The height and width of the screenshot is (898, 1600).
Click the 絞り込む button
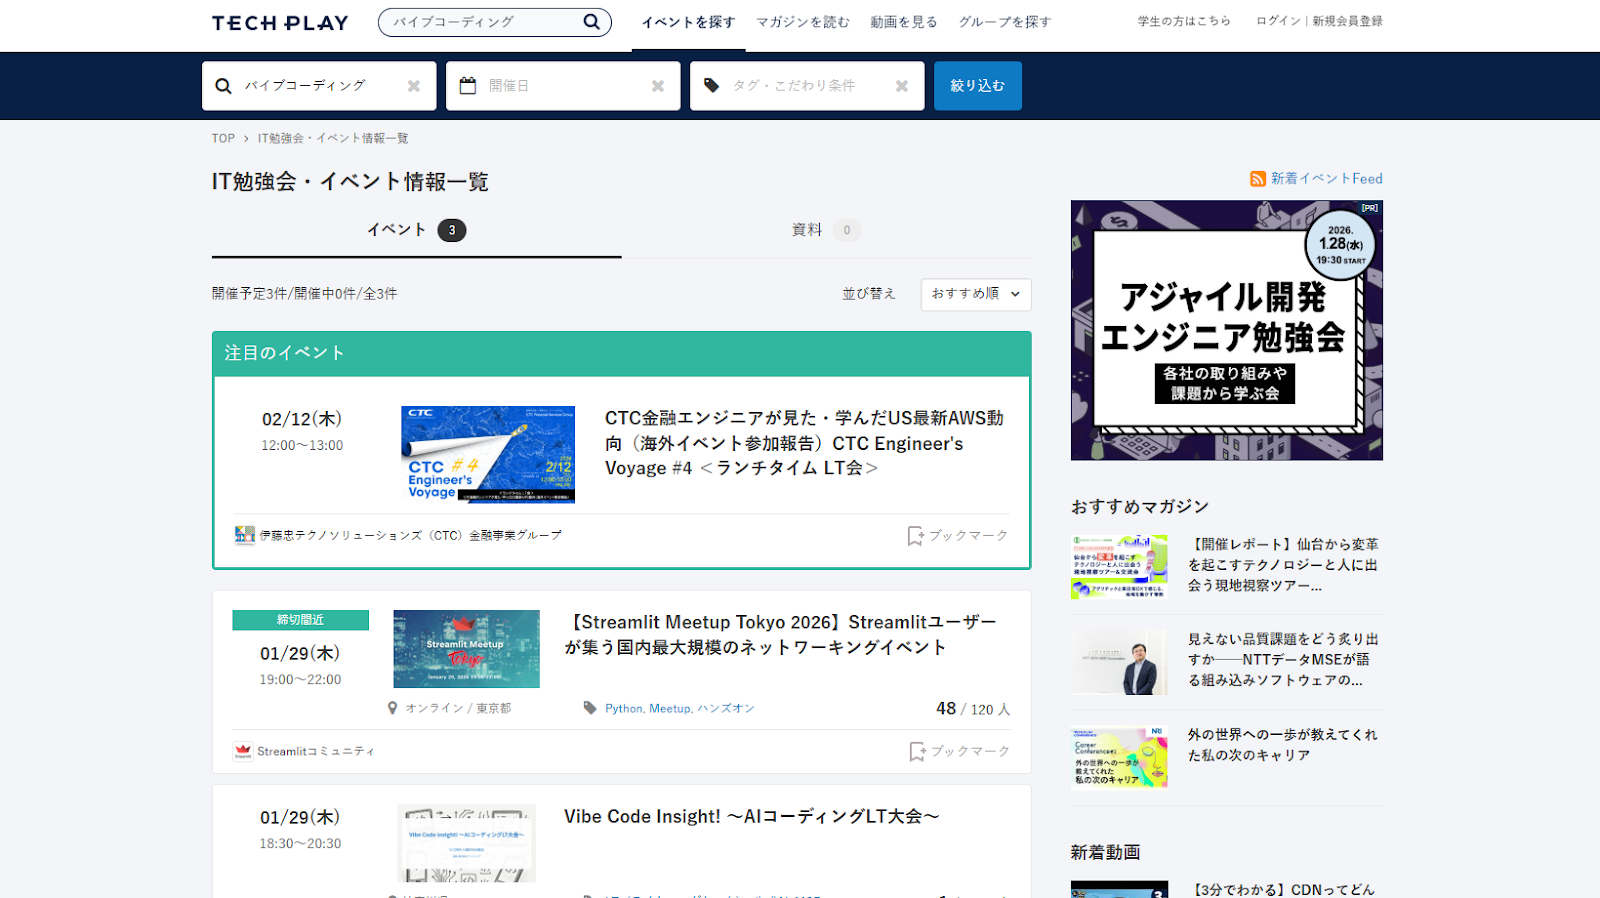point(978,86)
